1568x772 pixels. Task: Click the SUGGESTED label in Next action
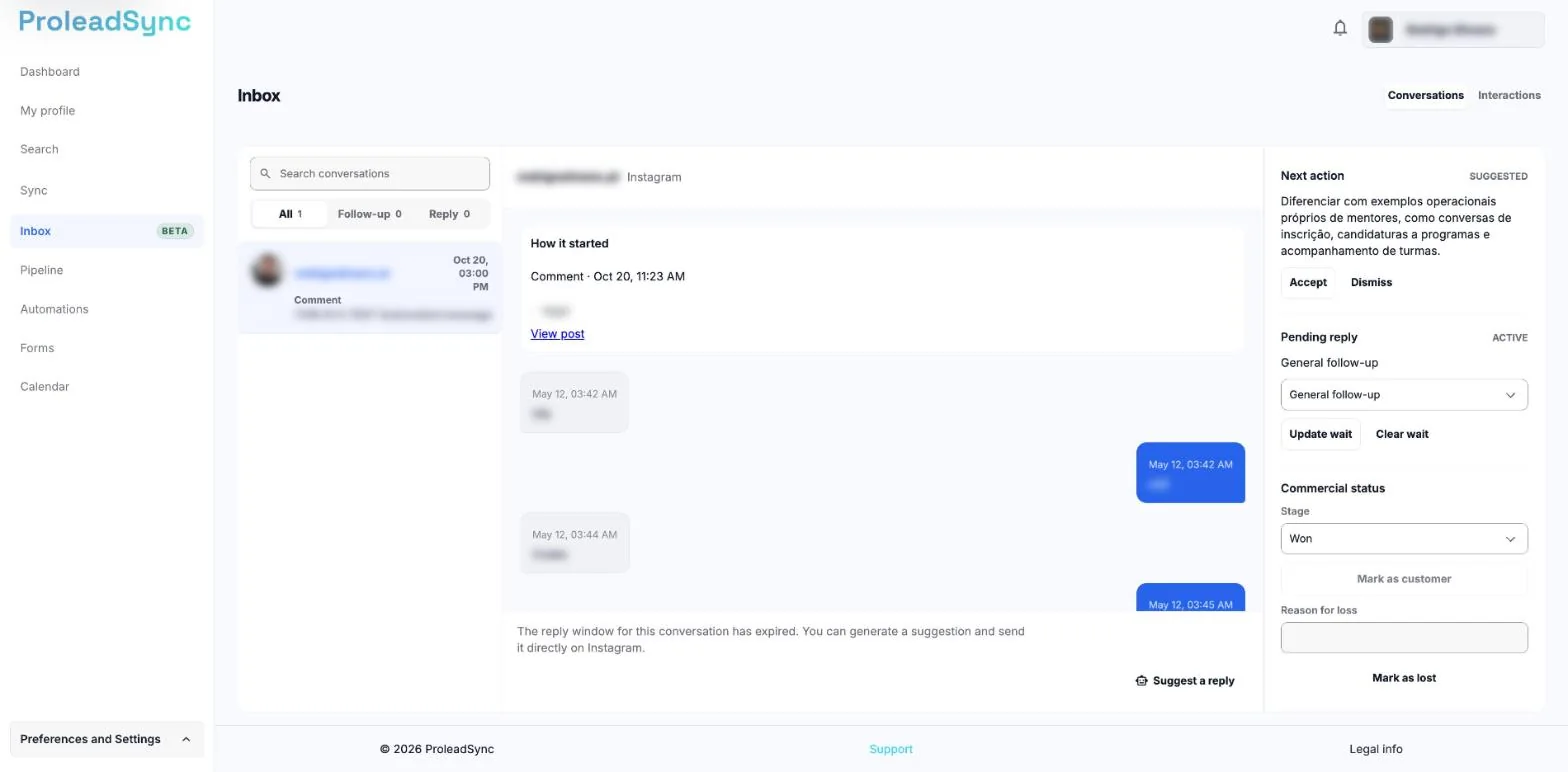(1498, 177)
